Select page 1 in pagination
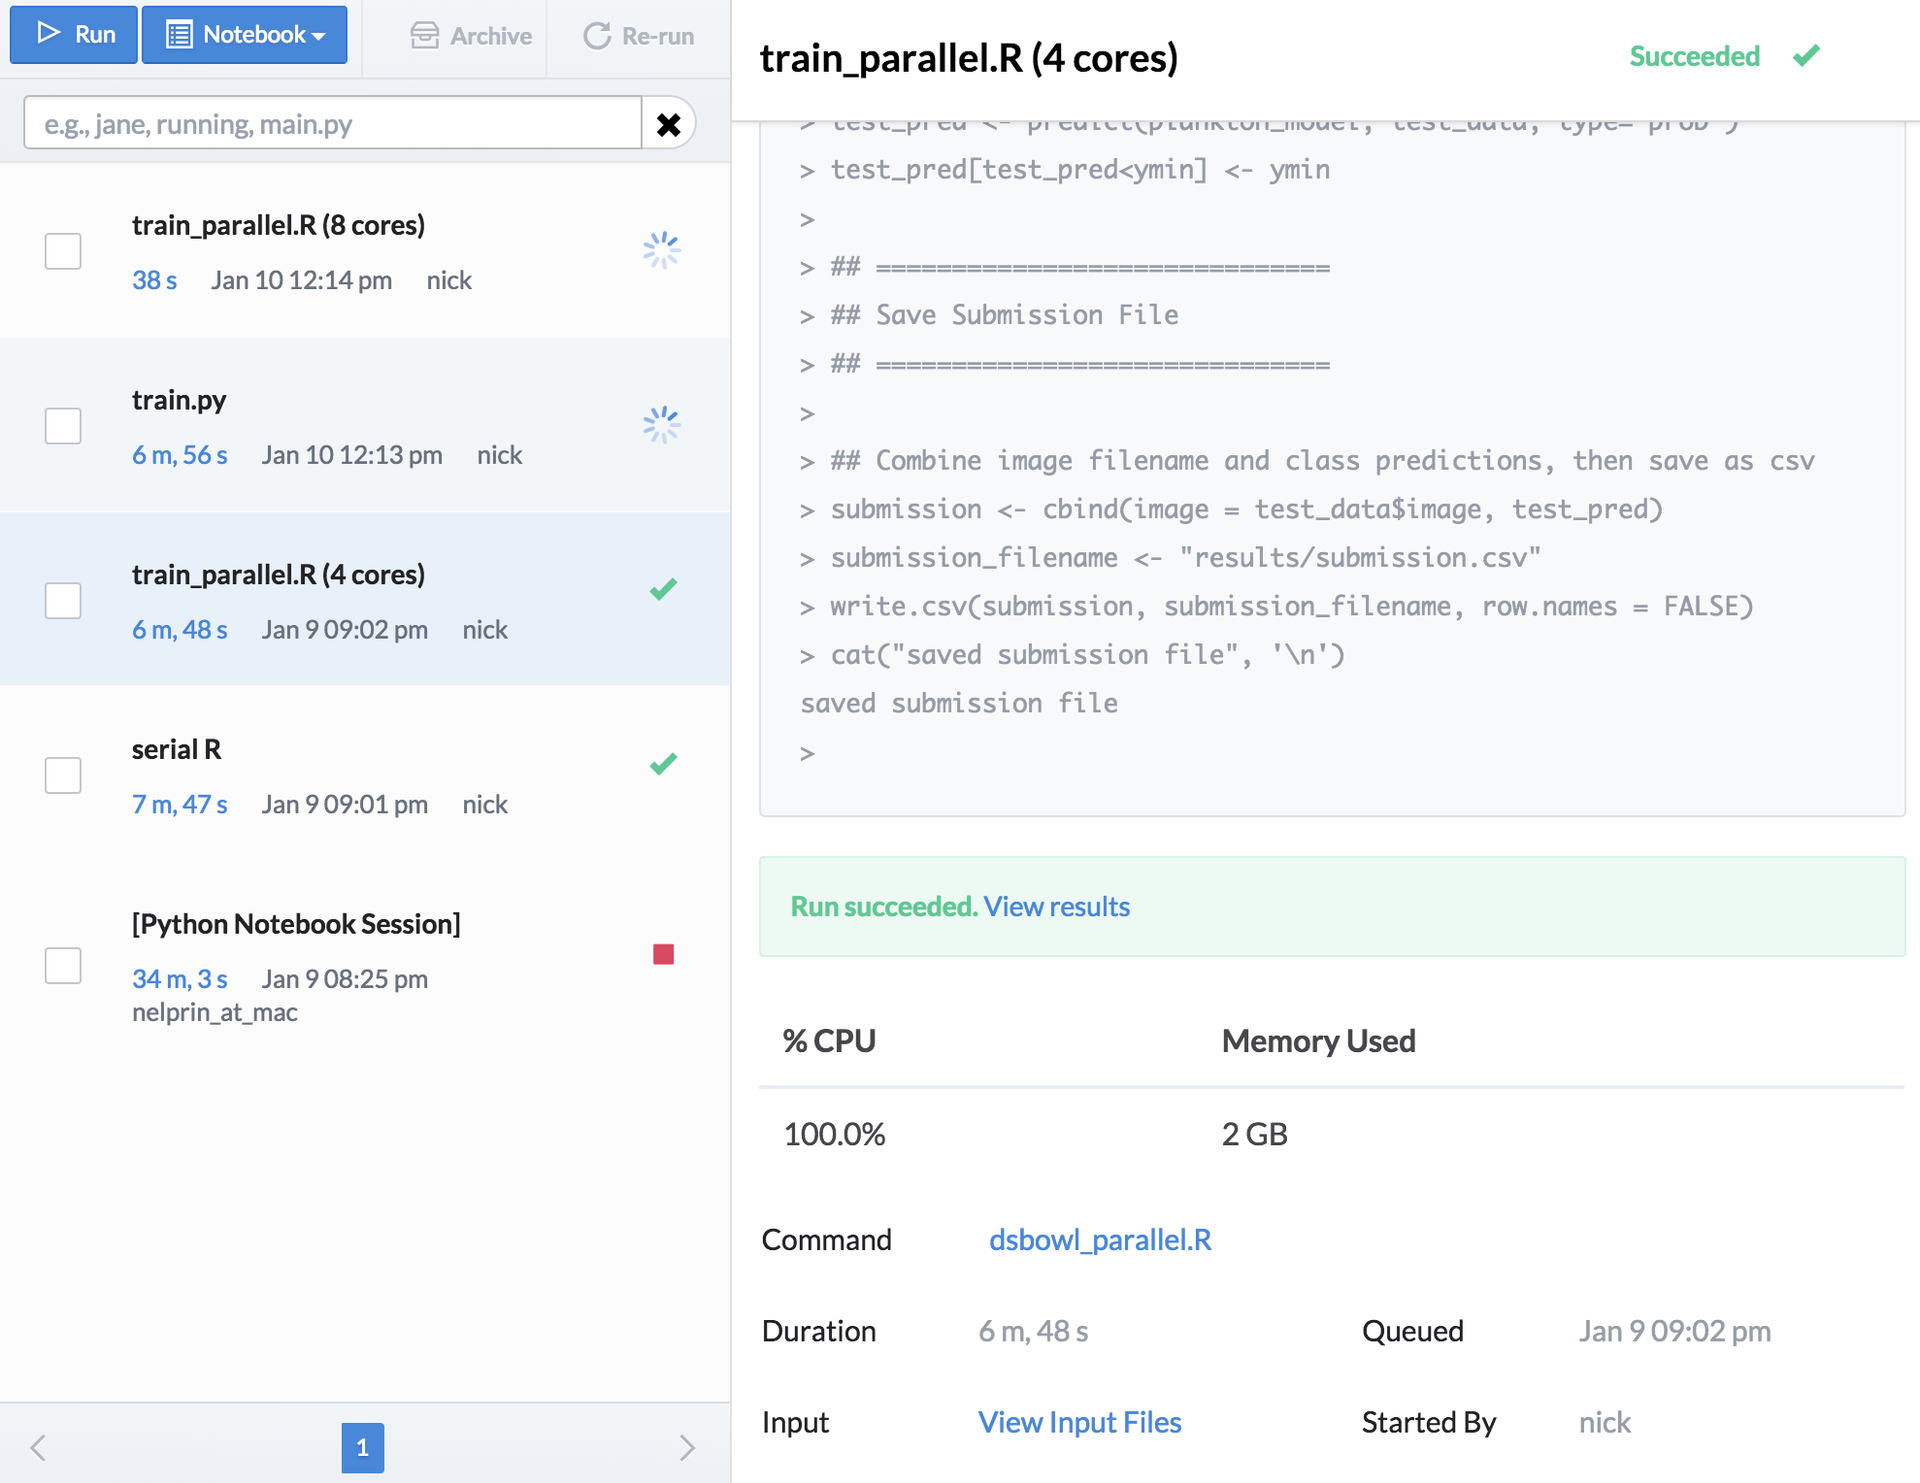 click(362, 1447)
